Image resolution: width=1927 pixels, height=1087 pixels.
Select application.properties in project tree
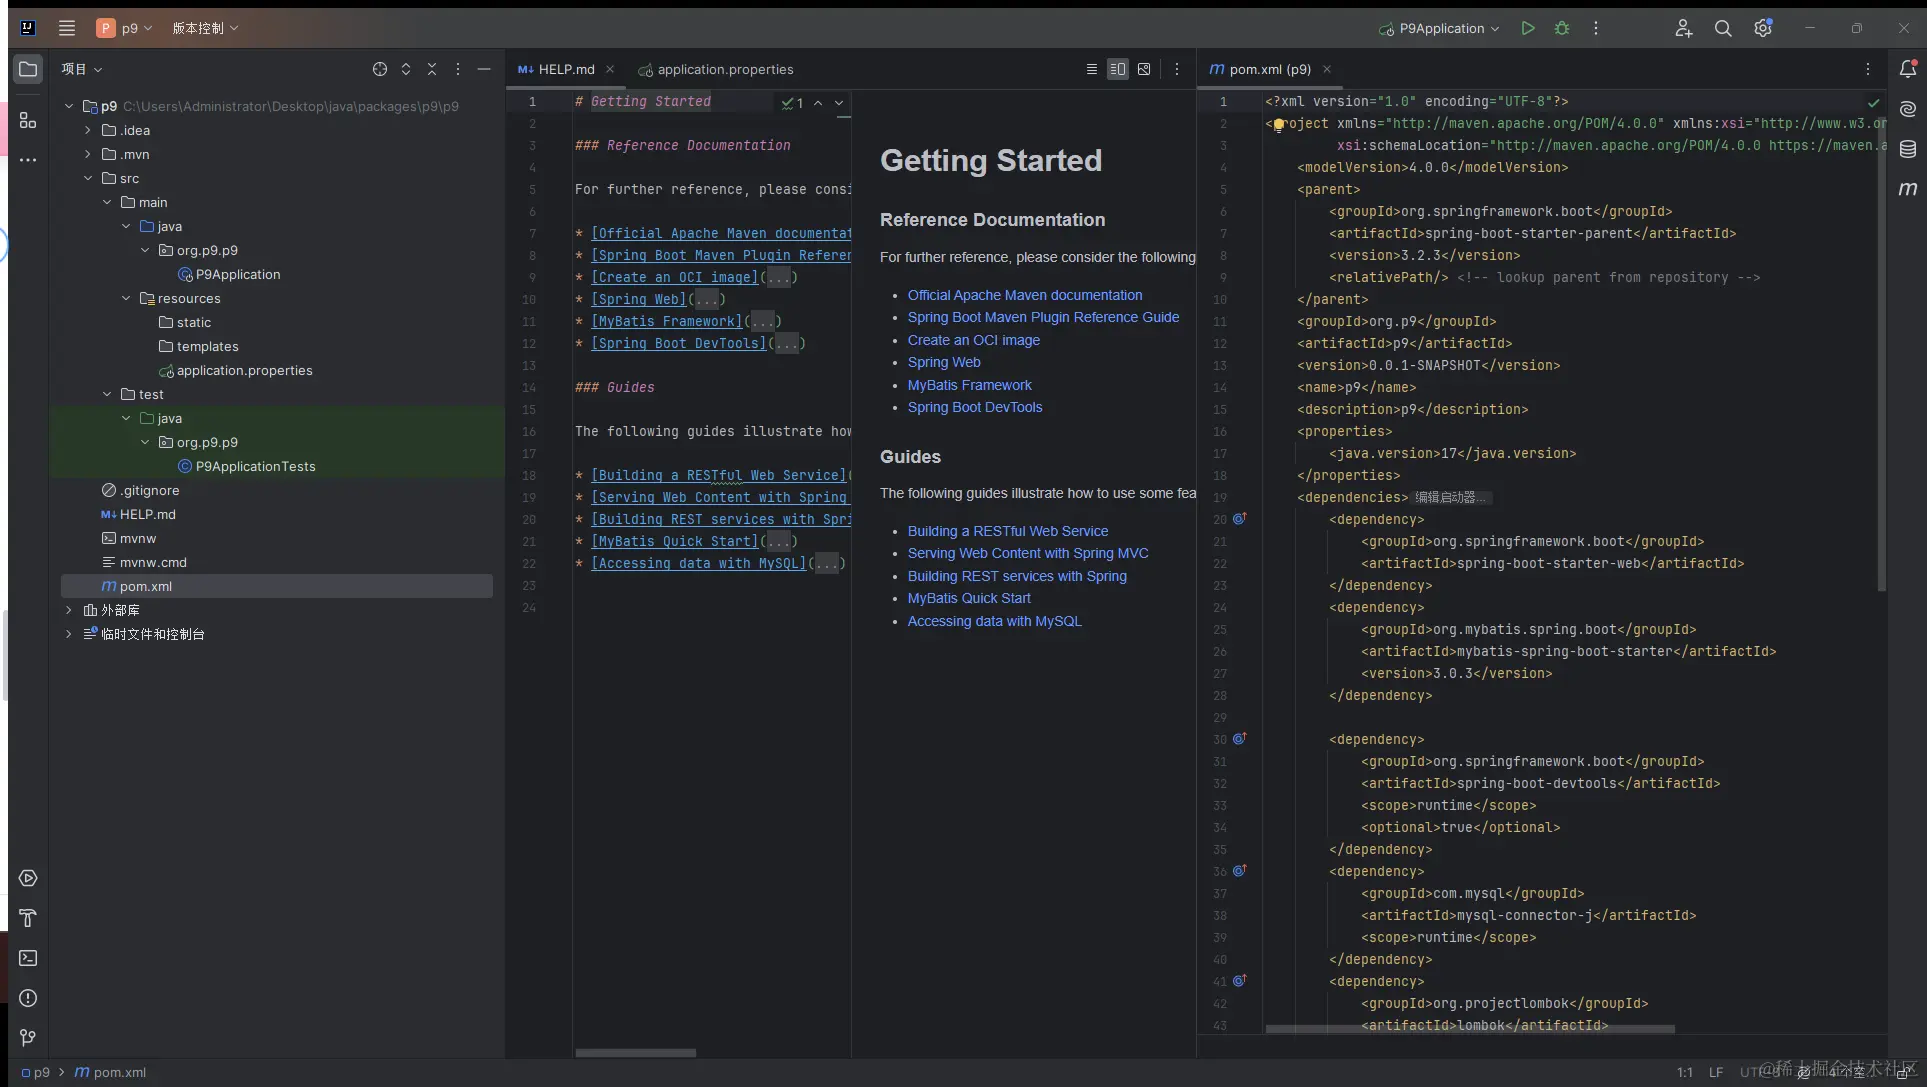point(235,370)
